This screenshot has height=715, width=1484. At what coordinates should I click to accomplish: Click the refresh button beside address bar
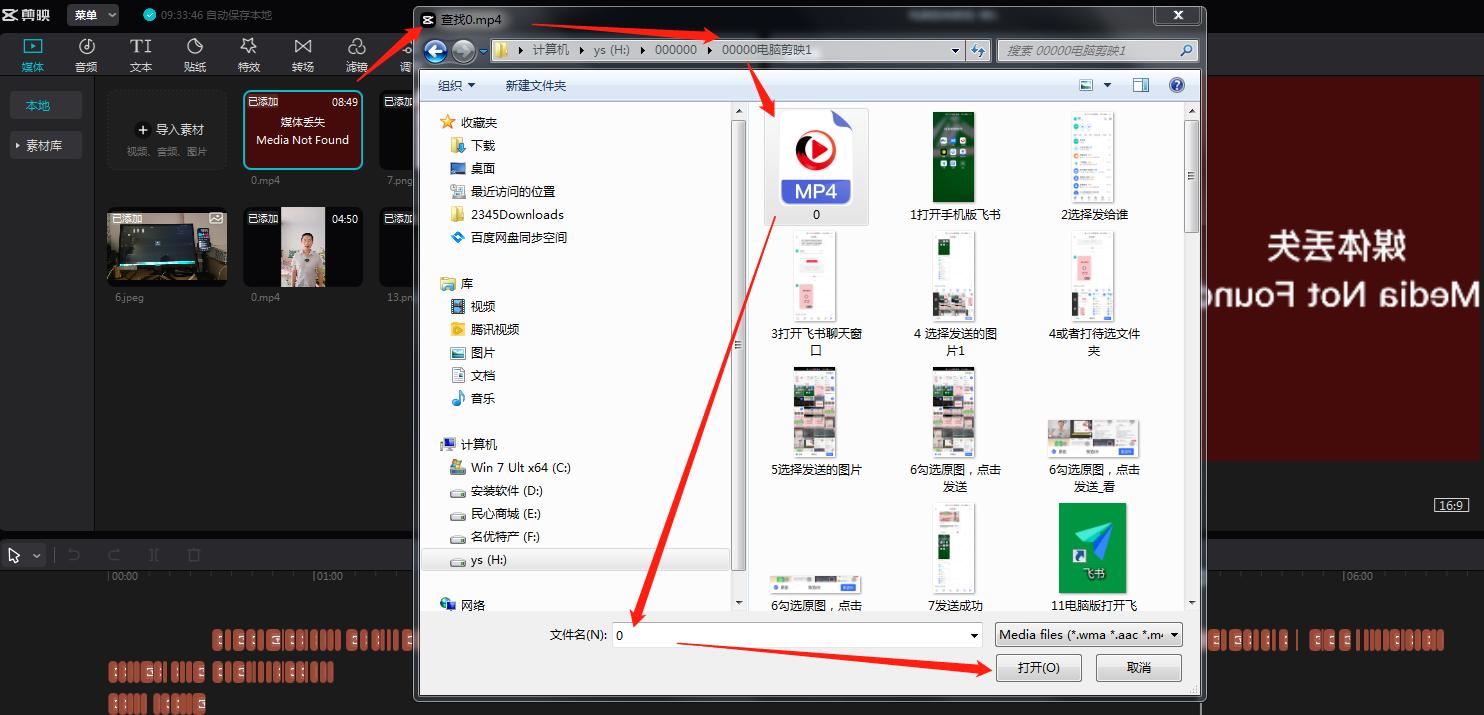(x=978, y=50)
